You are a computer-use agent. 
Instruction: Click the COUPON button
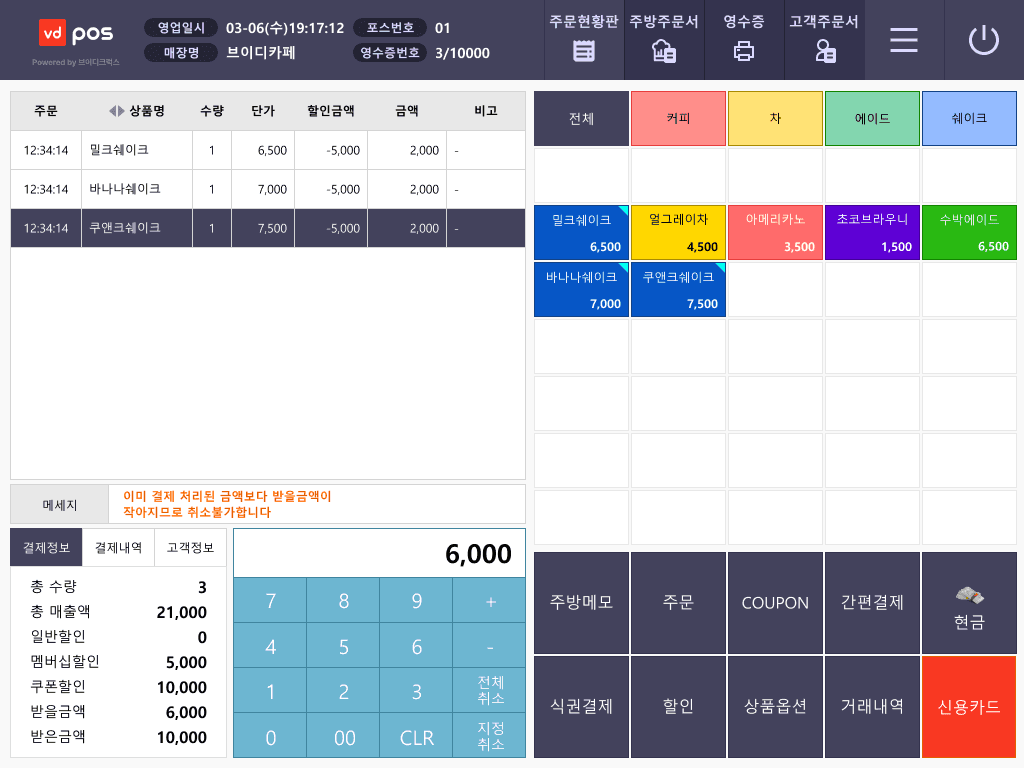click(x=775, y=603)
